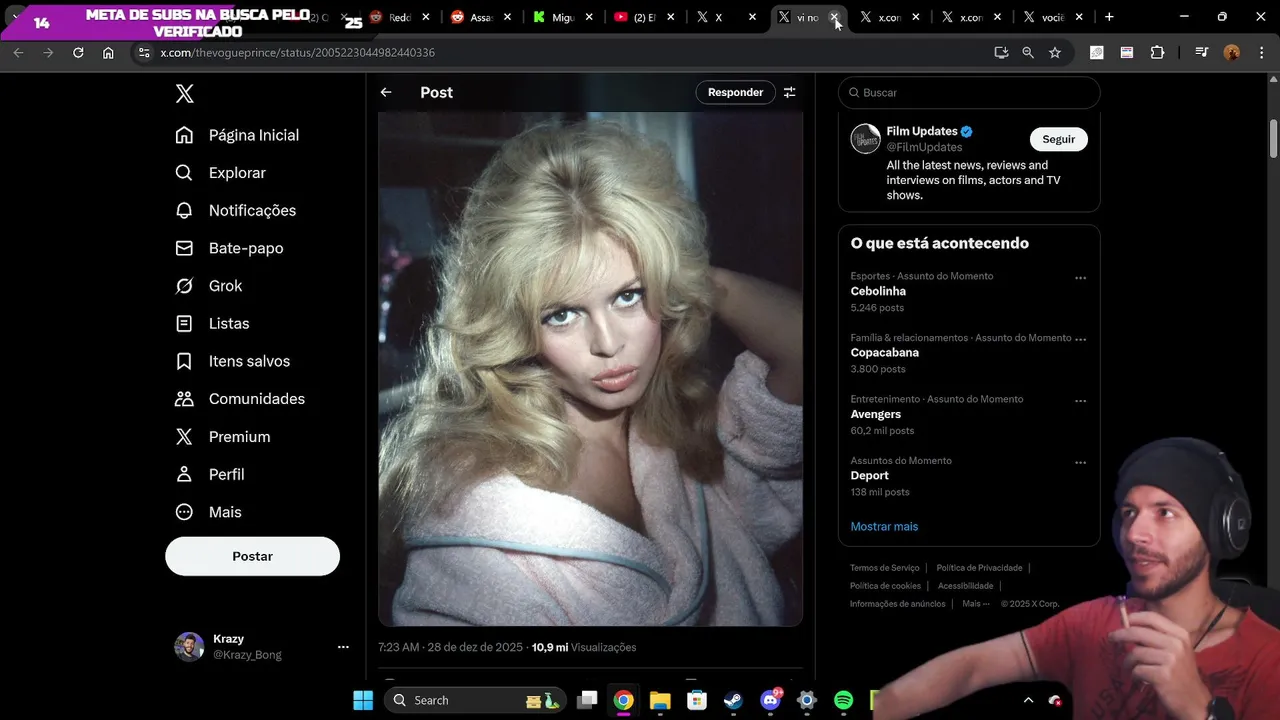The width and height of the screenshot is (1280, 720).
Task: Open Explorar search page
Action: [x=221, y=173]
